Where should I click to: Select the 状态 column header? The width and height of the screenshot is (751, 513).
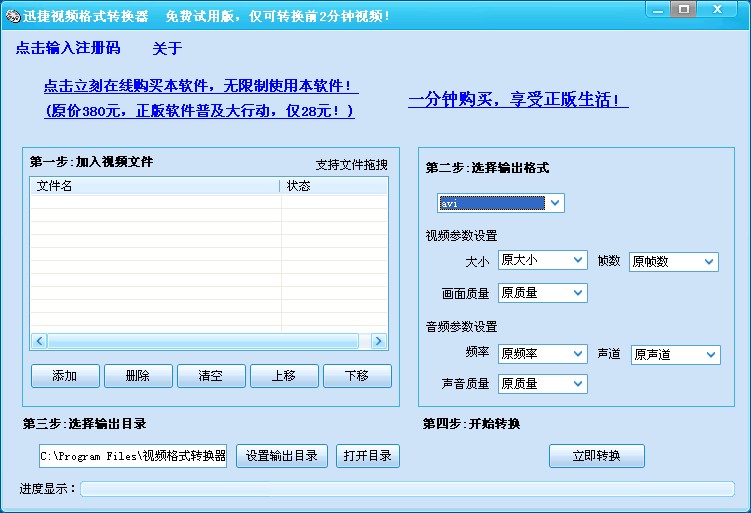[x=334, y=186]
